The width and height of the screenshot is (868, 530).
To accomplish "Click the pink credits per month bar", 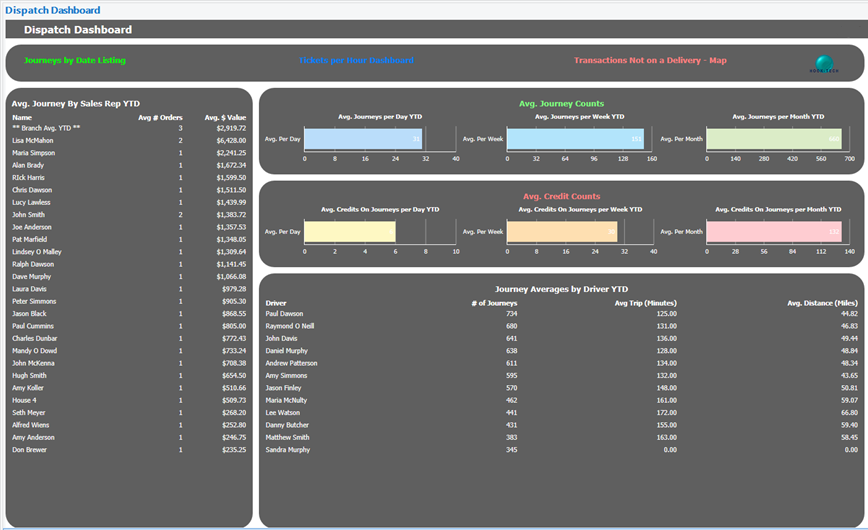I will pyautogui.click(x=774, y=232).
